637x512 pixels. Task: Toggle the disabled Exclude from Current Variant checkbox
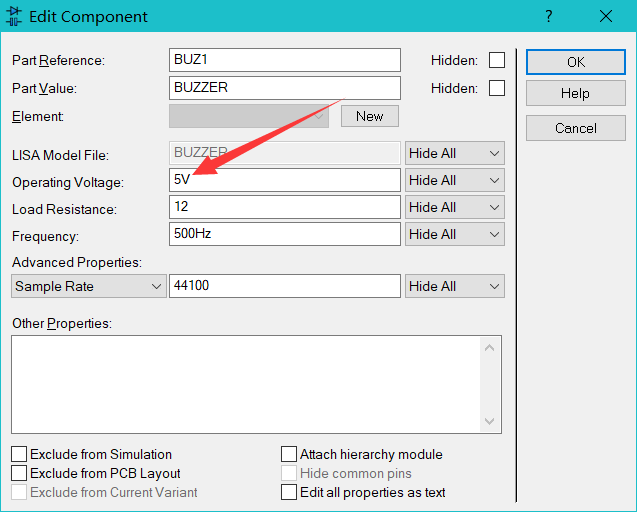coord(19,492)
